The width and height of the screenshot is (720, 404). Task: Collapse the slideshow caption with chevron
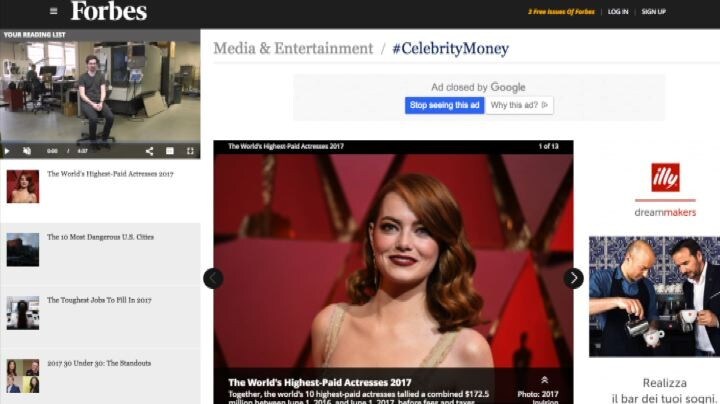click(545, 380)
